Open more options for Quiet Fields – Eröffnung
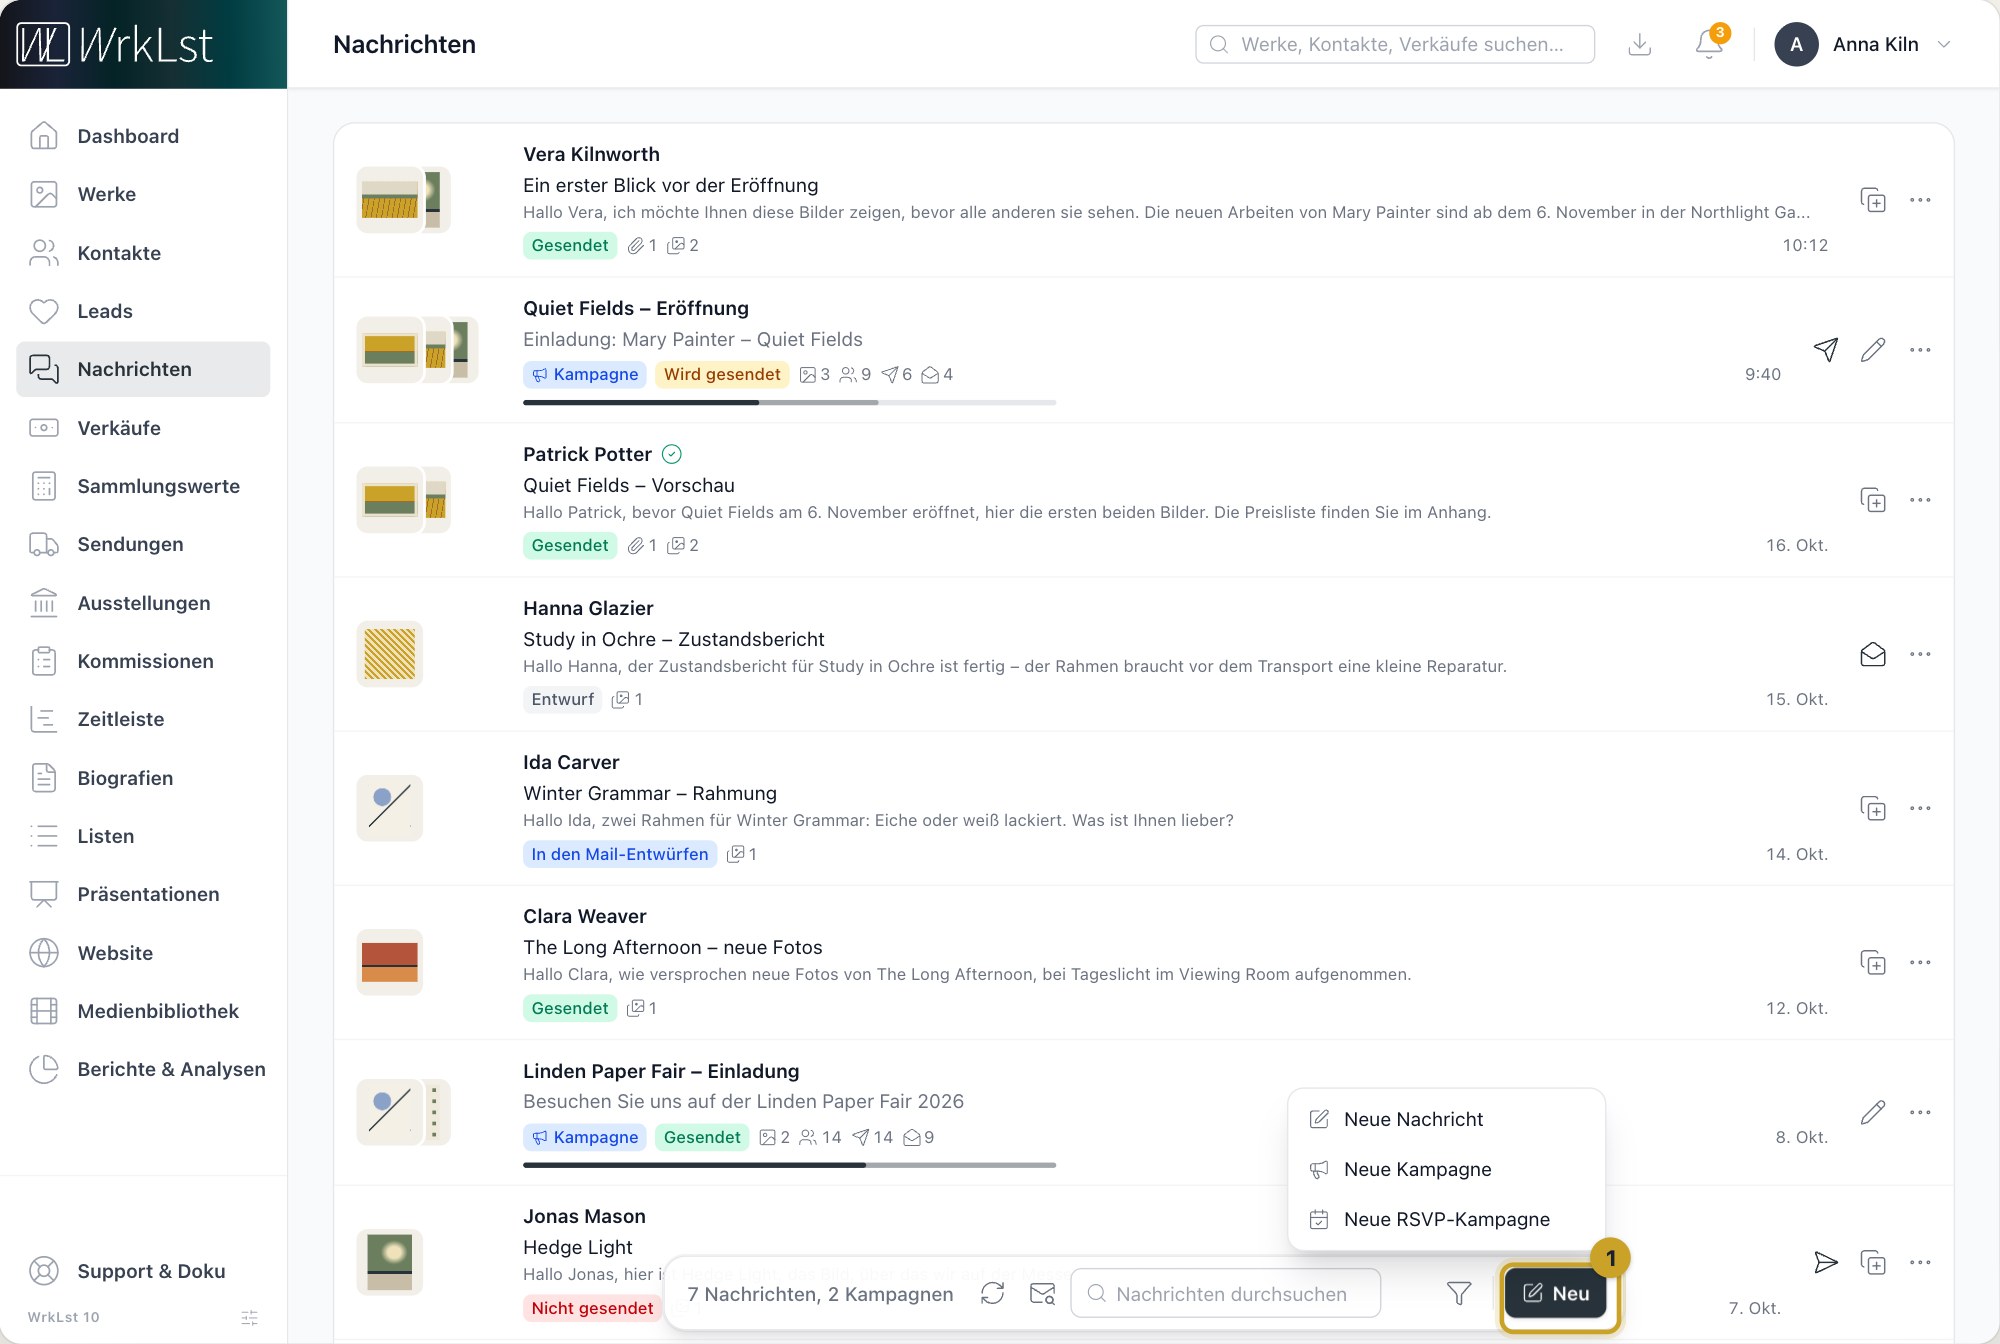The width and height of the screenshot is (2000, 1344). click(1920, 350)
